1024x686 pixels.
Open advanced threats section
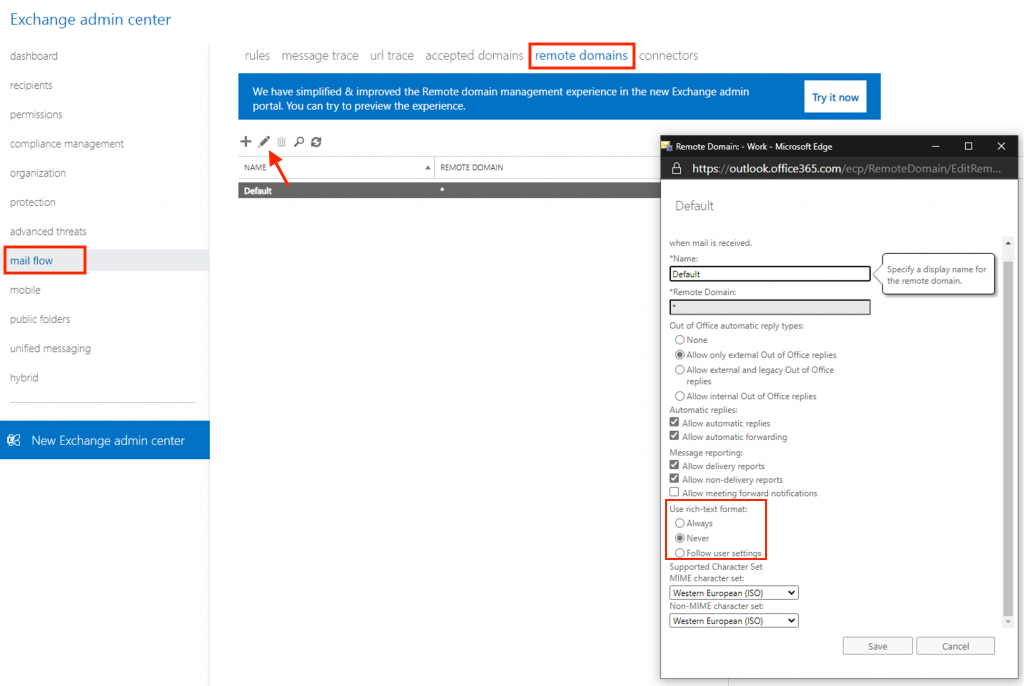click(x=48, y=231)
